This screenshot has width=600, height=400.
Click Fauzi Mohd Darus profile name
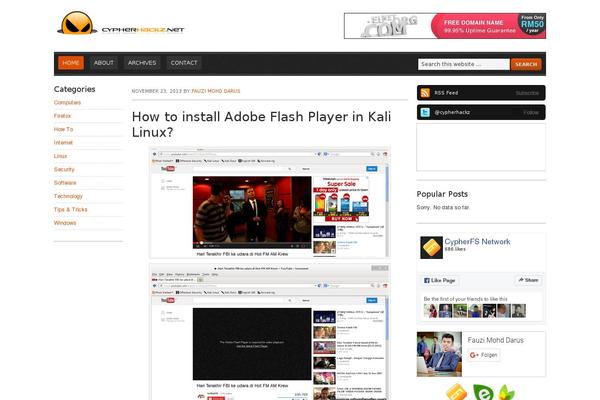tap(496, 340)
